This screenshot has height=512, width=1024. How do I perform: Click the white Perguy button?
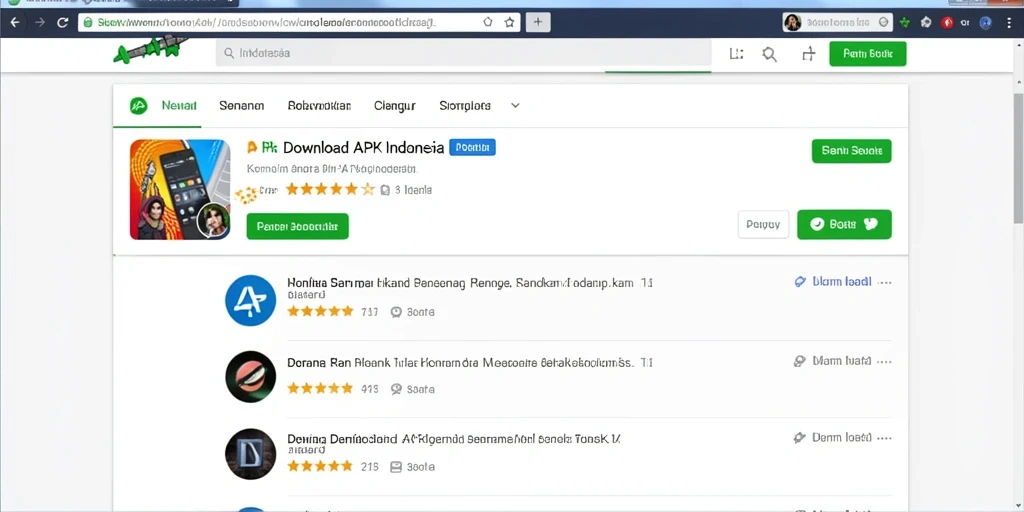pyautogui.click(x=763, y=225)
